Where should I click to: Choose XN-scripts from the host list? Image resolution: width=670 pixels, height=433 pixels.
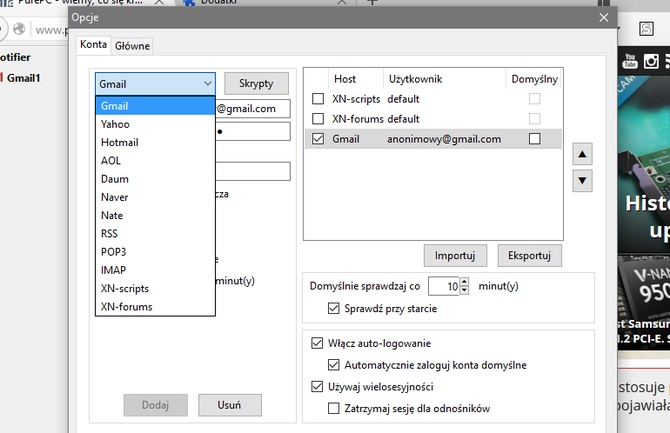click(155, 289)
